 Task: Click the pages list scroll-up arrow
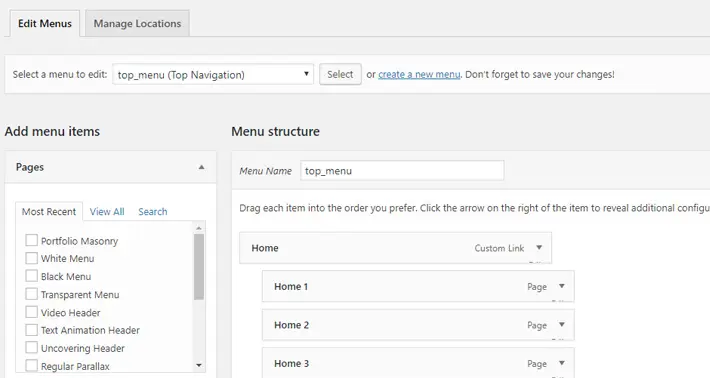click(x=199, y=227)
